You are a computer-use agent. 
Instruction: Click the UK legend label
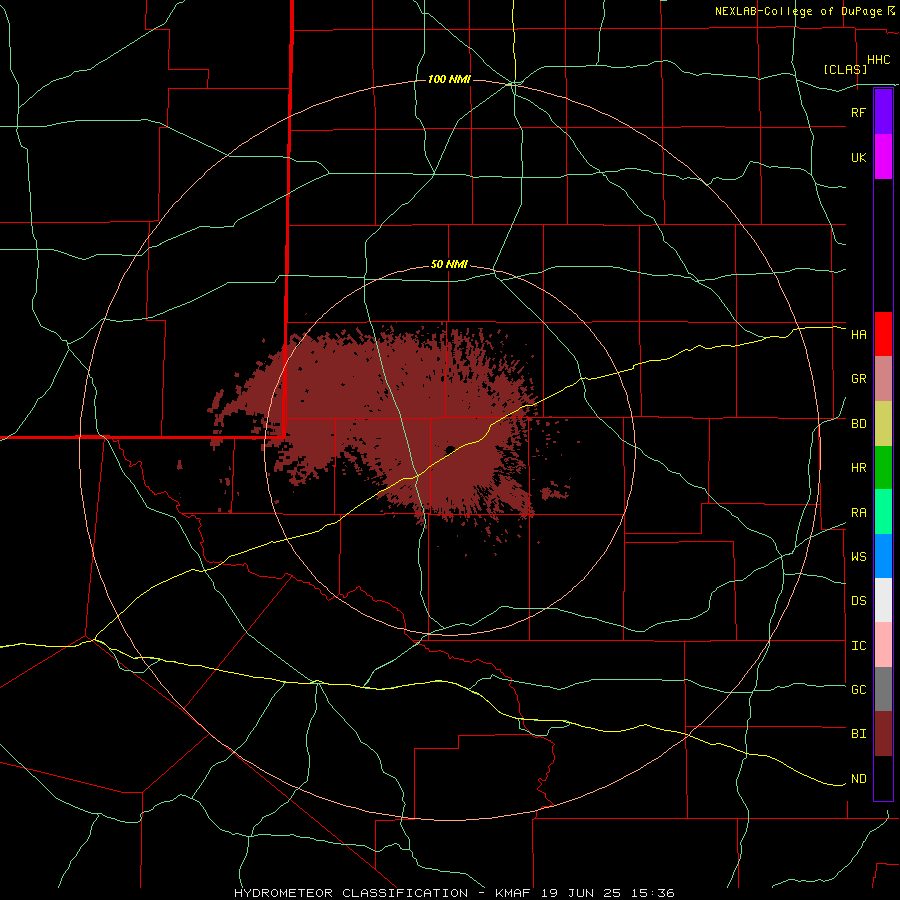coord(858,157)
